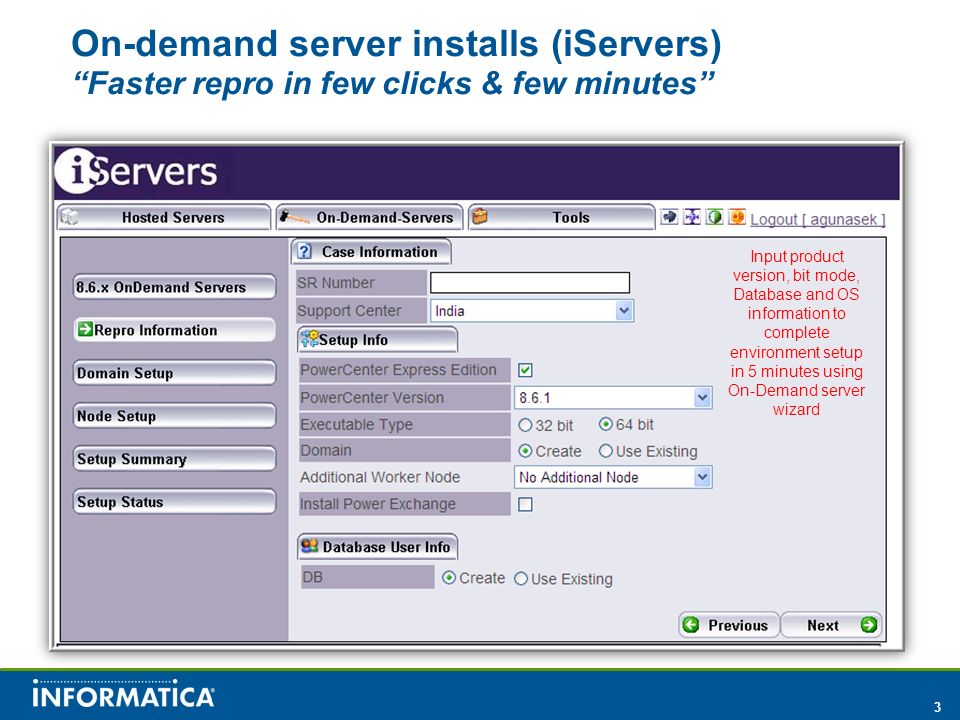Click the orange circle icon before Logout
The height and width of the screenshot is (720, 960).
click(x=737, y=217)
